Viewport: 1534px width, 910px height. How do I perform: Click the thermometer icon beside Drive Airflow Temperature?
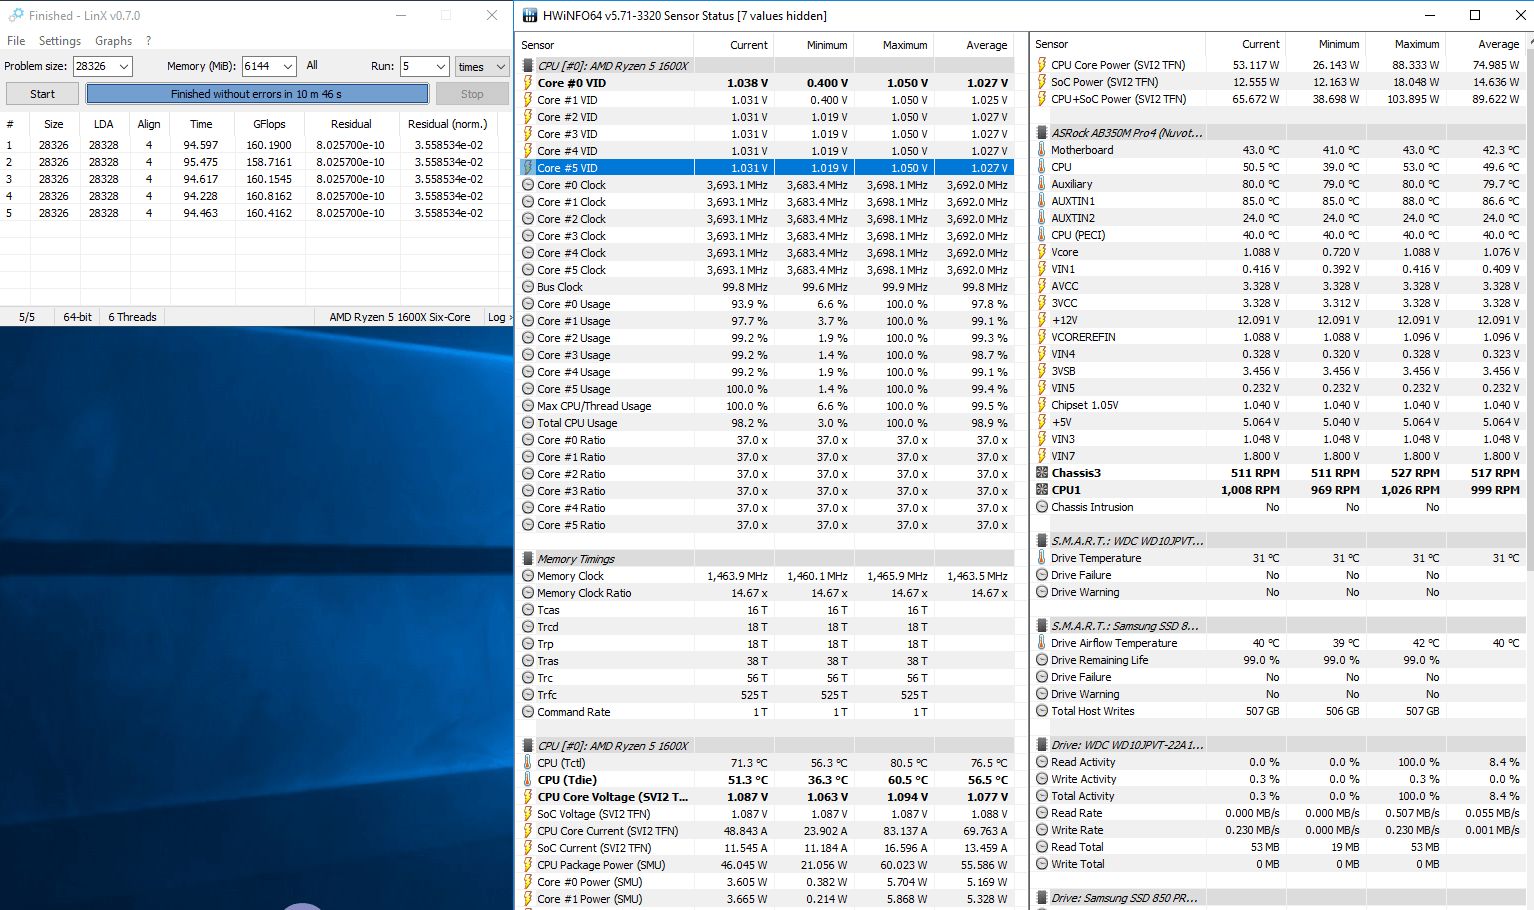[x=1042, y=643]
